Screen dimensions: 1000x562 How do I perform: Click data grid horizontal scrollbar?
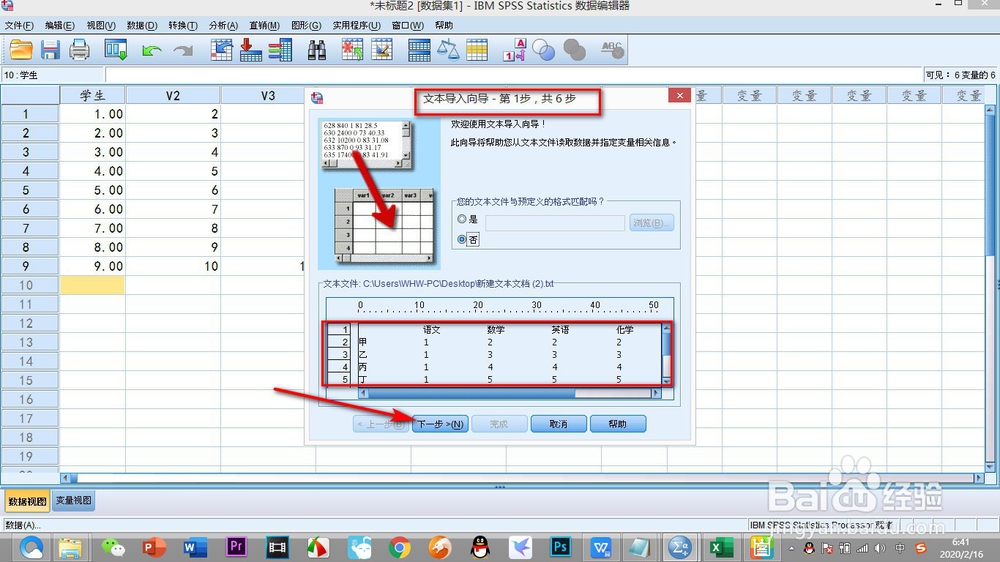(x=522, y=478)
